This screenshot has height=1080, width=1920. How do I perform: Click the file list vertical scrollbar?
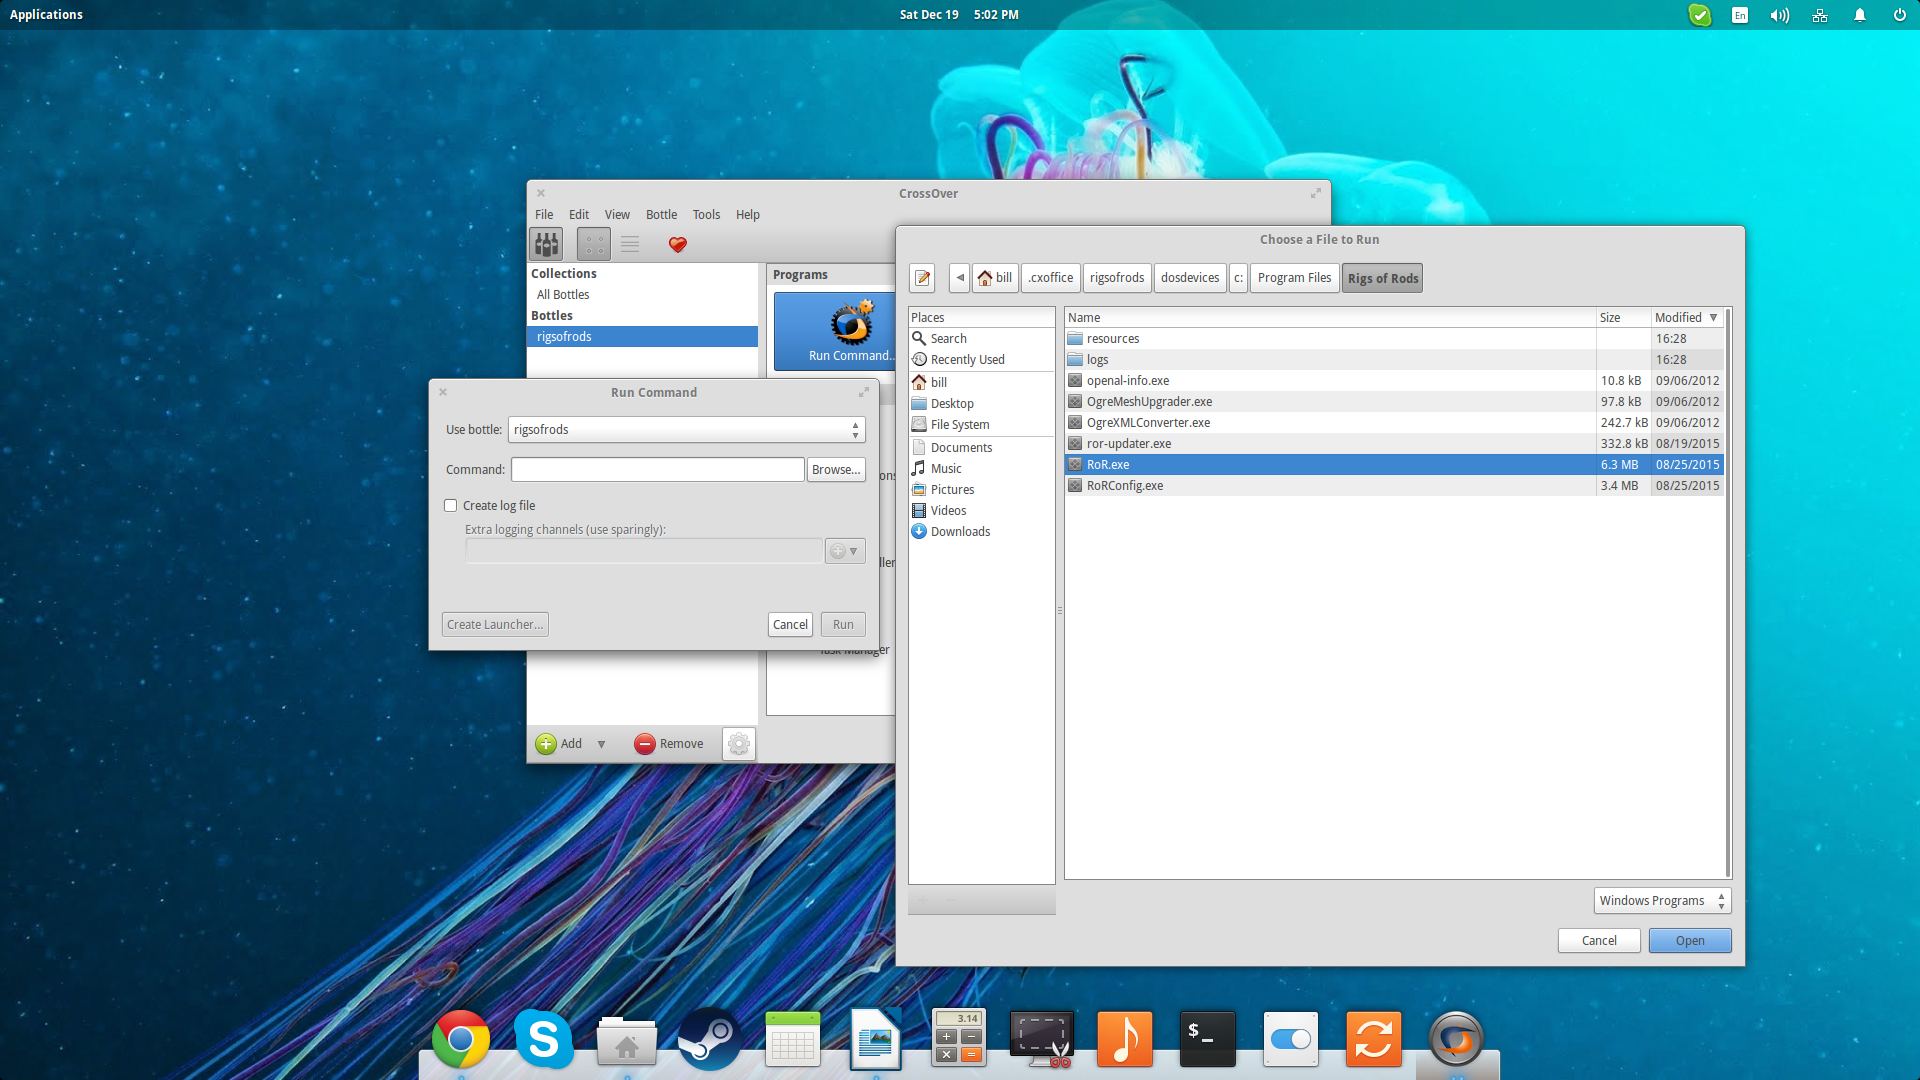[x=1727, y=594]
